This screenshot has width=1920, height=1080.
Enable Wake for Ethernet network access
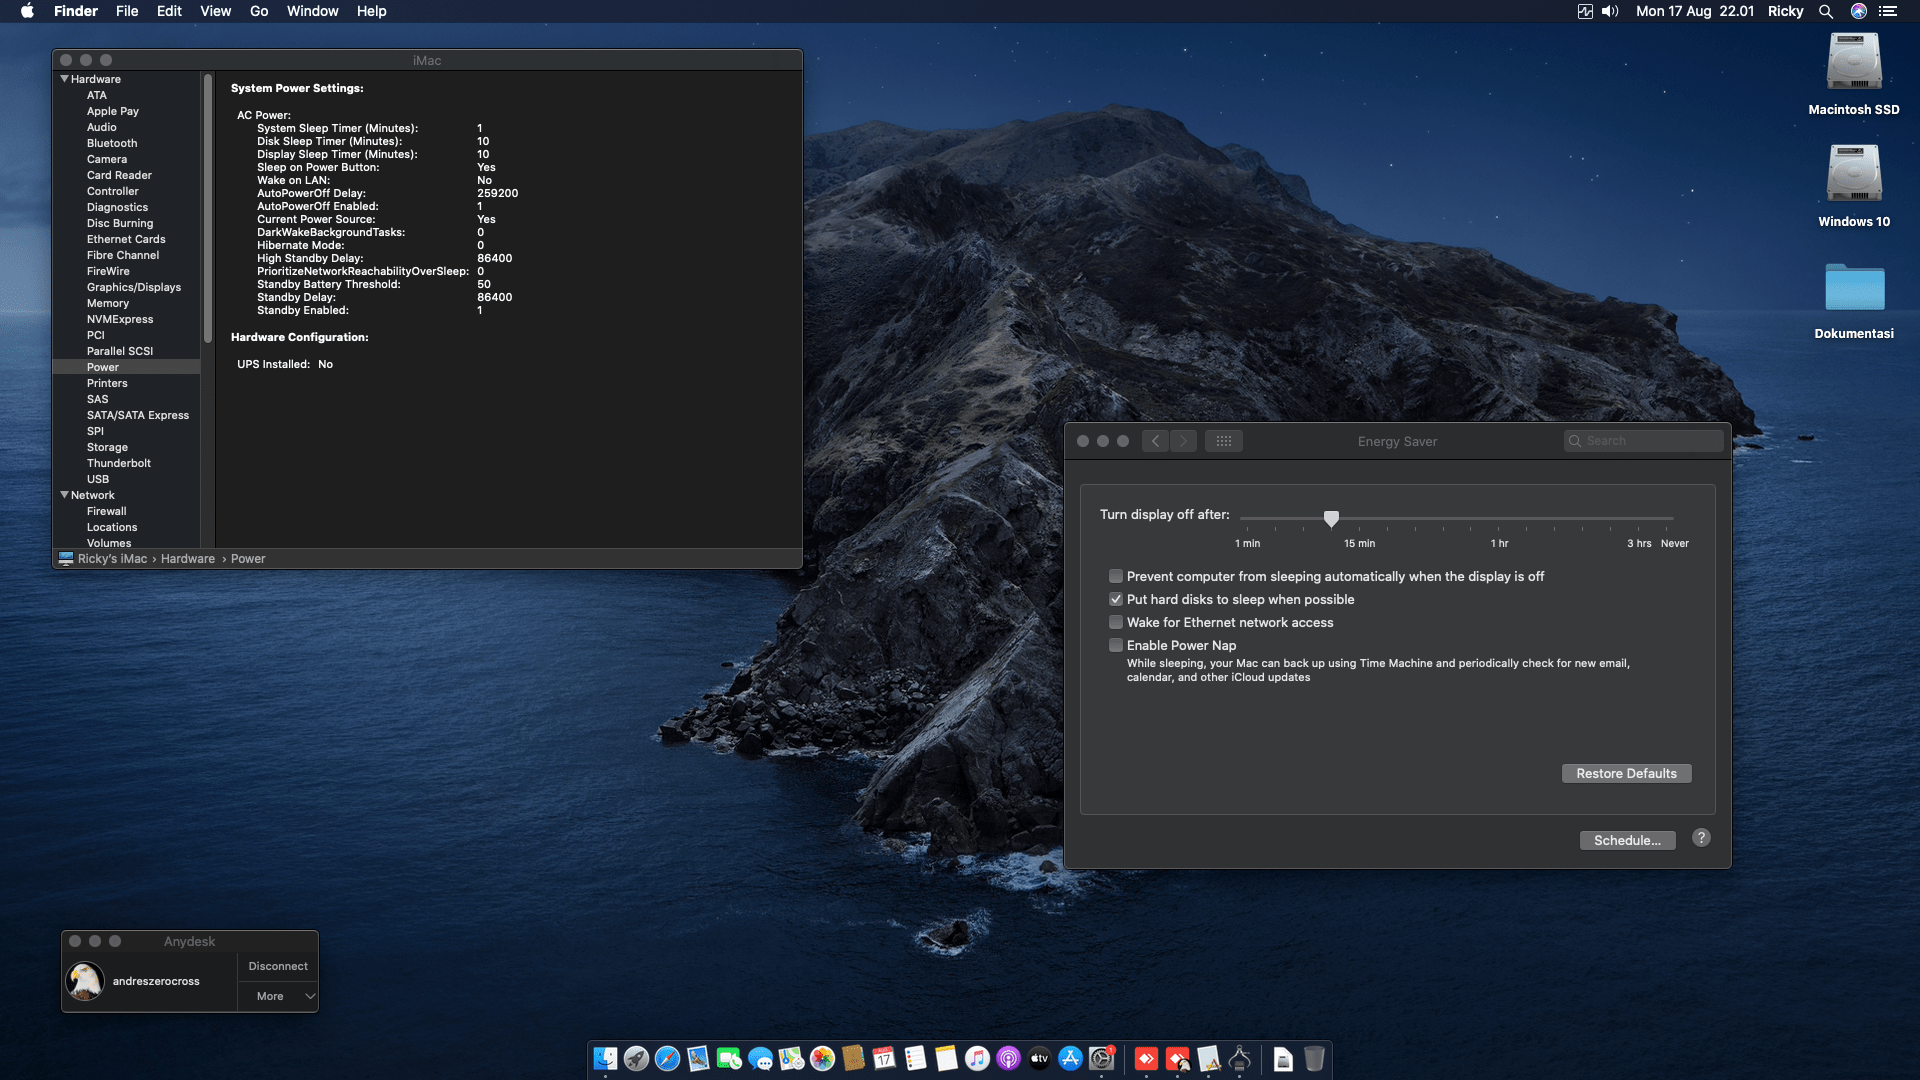(1116, 622)
